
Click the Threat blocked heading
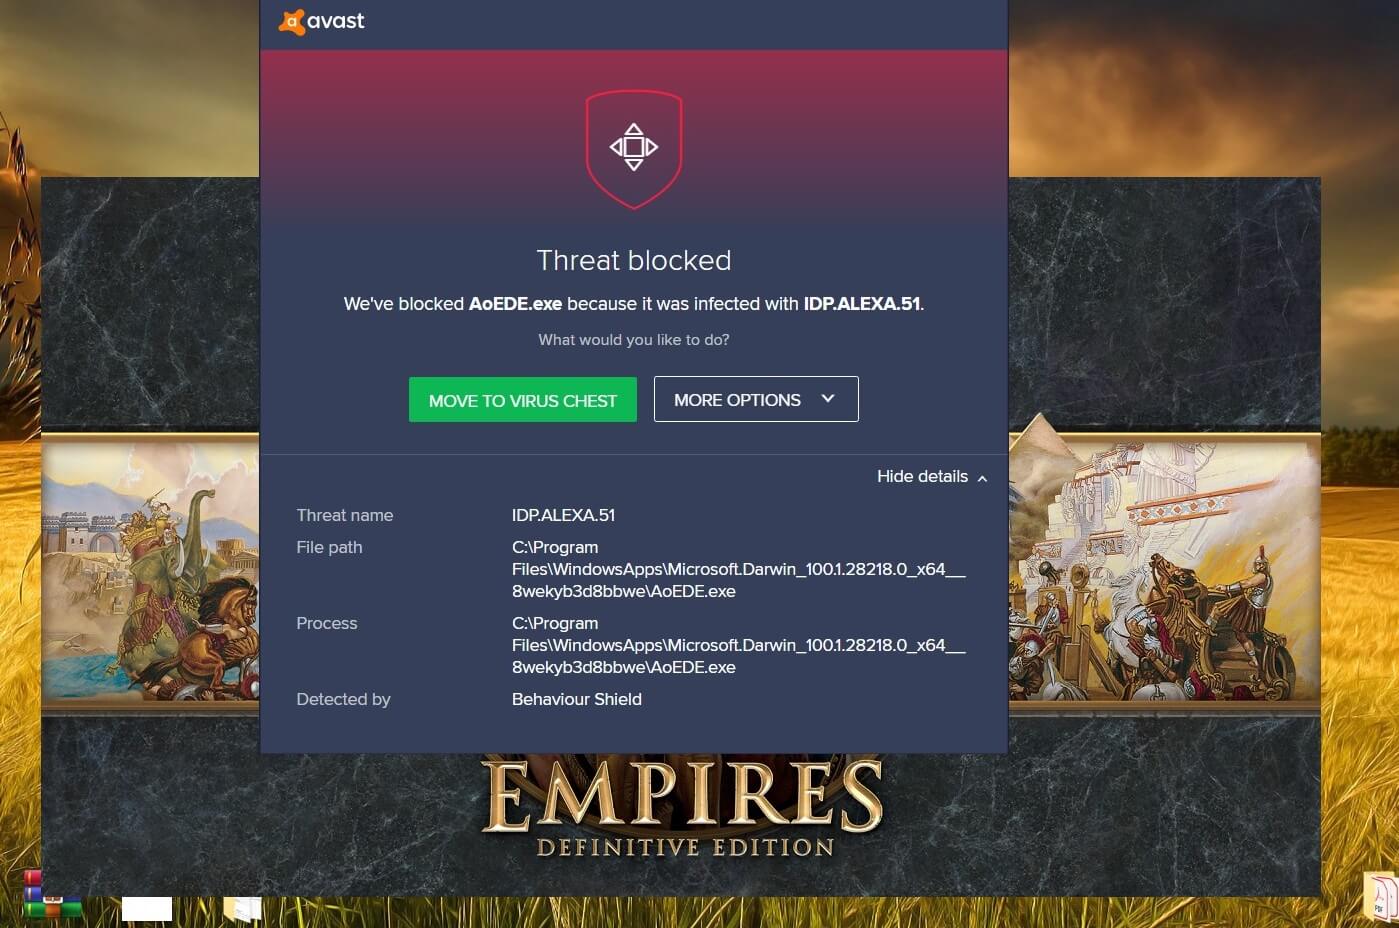pos(634,260)
